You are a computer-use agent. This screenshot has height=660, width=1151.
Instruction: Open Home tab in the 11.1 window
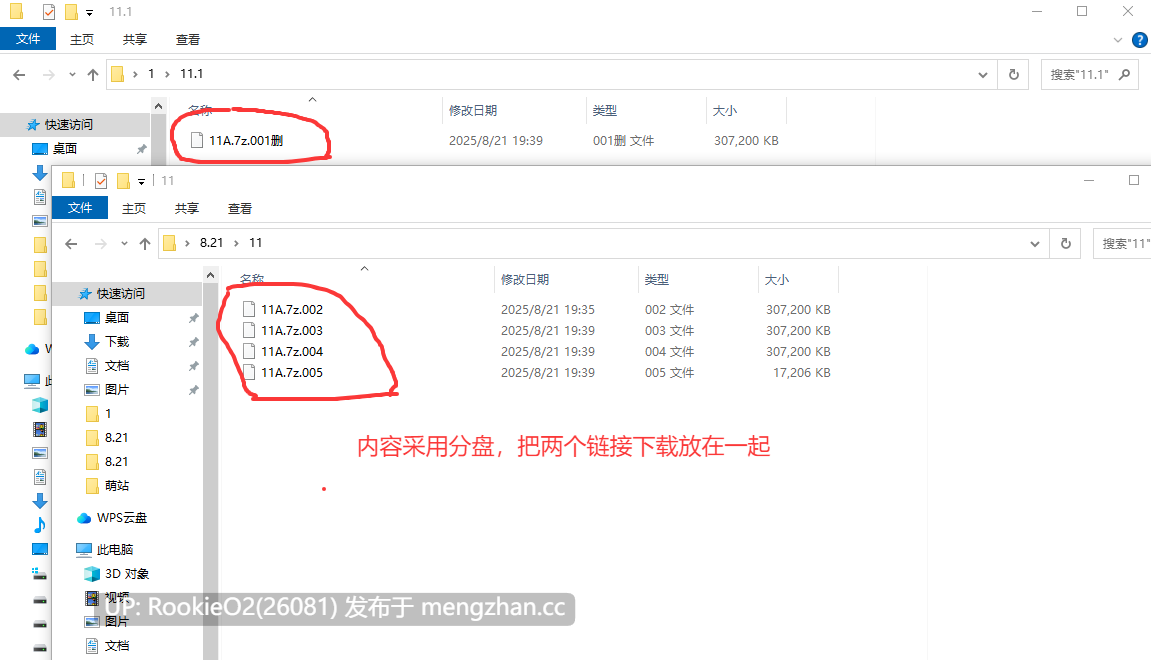point(81,40)
